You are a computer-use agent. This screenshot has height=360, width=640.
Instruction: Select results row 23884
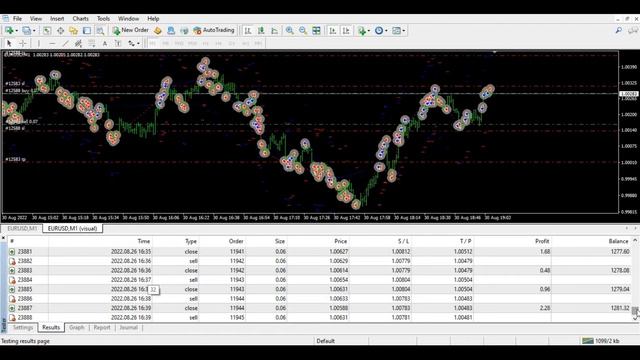[x=320, y=280]
